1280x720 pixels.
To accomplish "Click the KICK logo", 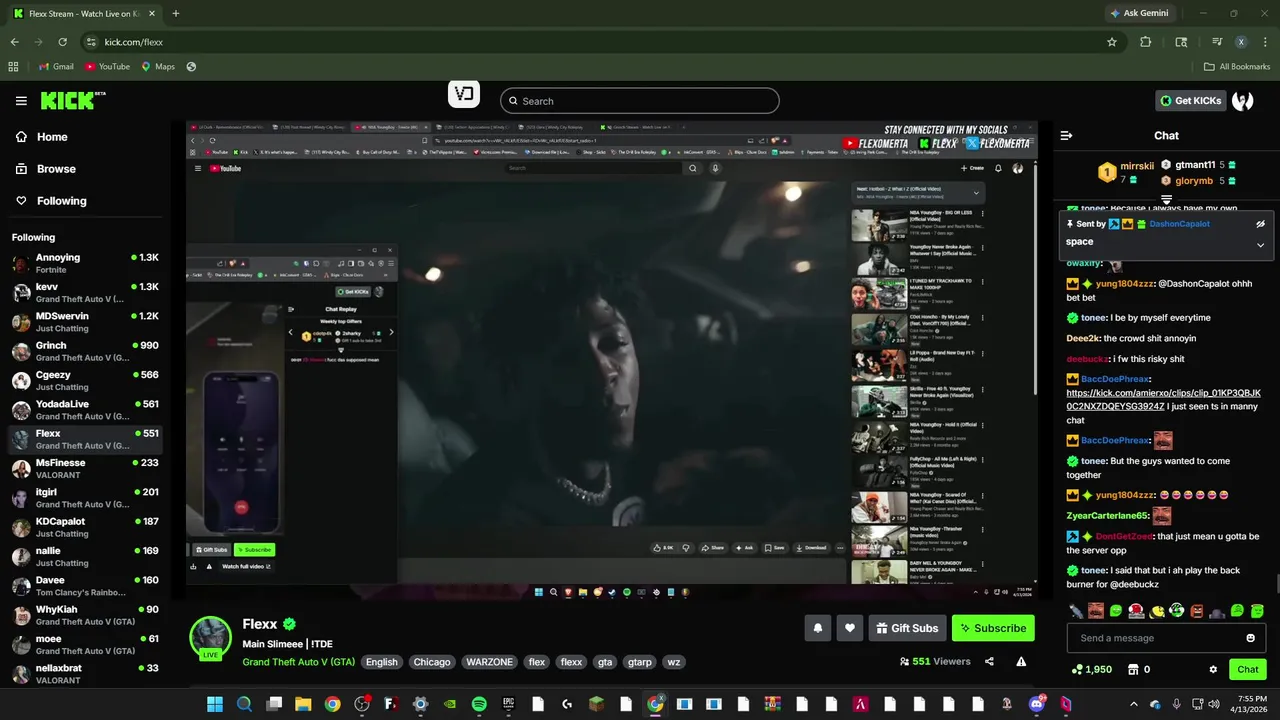I will pos(72,100).
